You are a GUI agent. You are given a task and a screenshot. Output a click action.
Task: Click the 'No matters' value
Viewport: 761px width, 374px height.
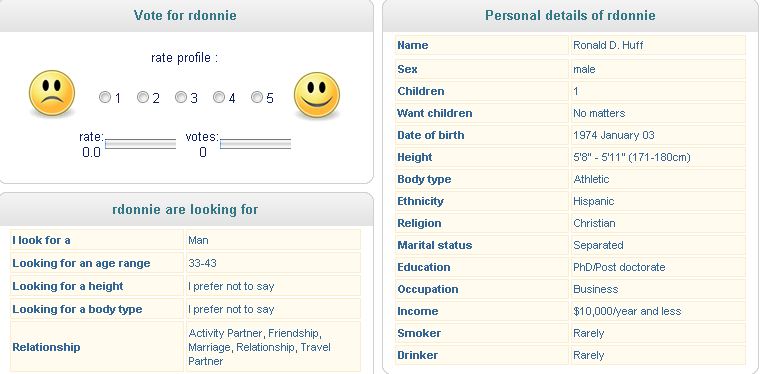[599, 113]
